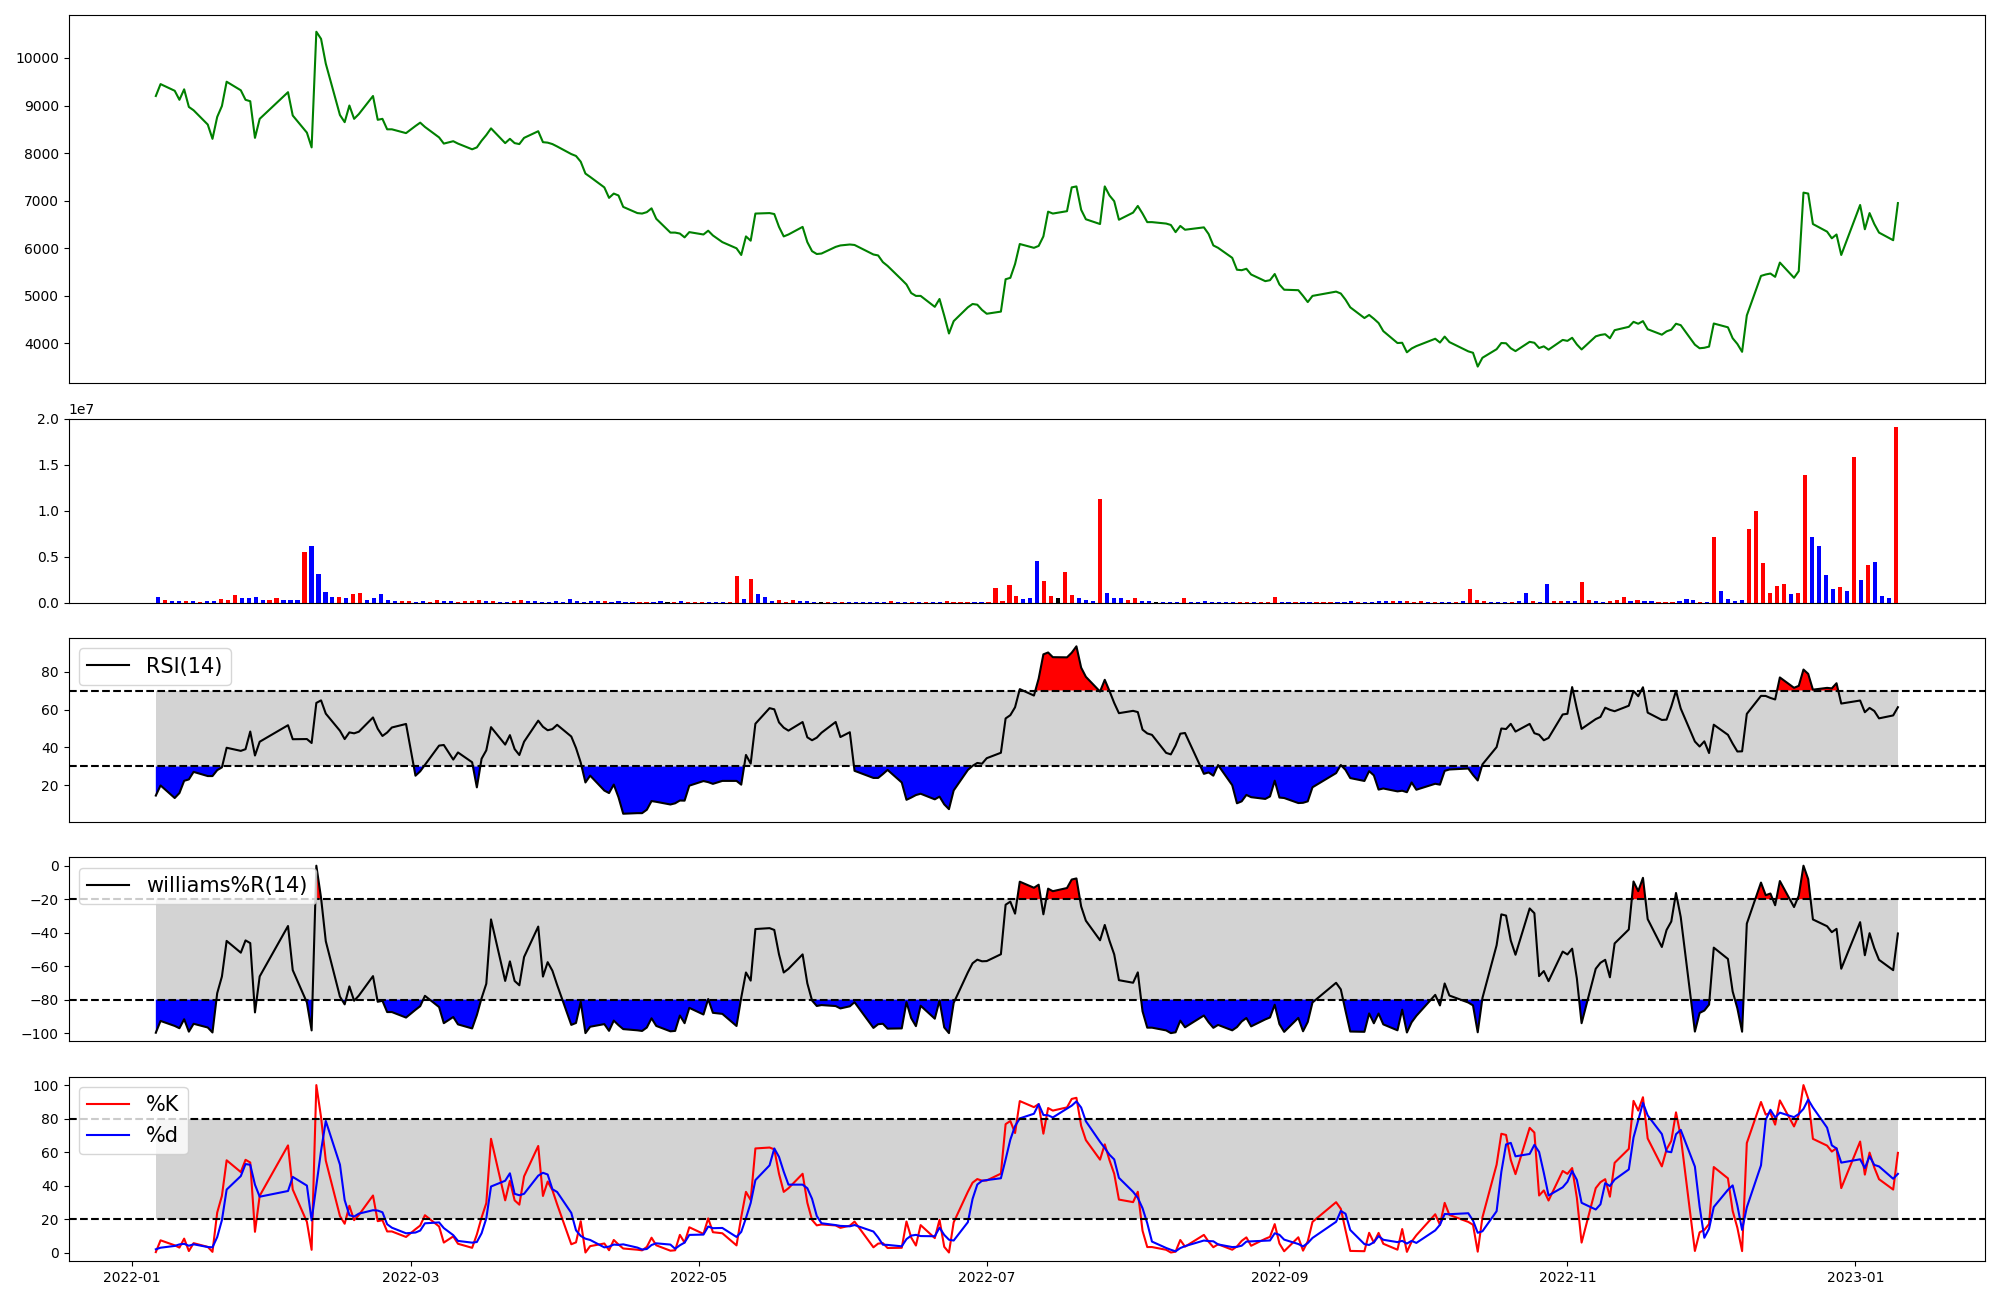Viewport: 2000px width, 1300px height.
Task: Click the RSI(14) legend label
Action: click(184, 666)
